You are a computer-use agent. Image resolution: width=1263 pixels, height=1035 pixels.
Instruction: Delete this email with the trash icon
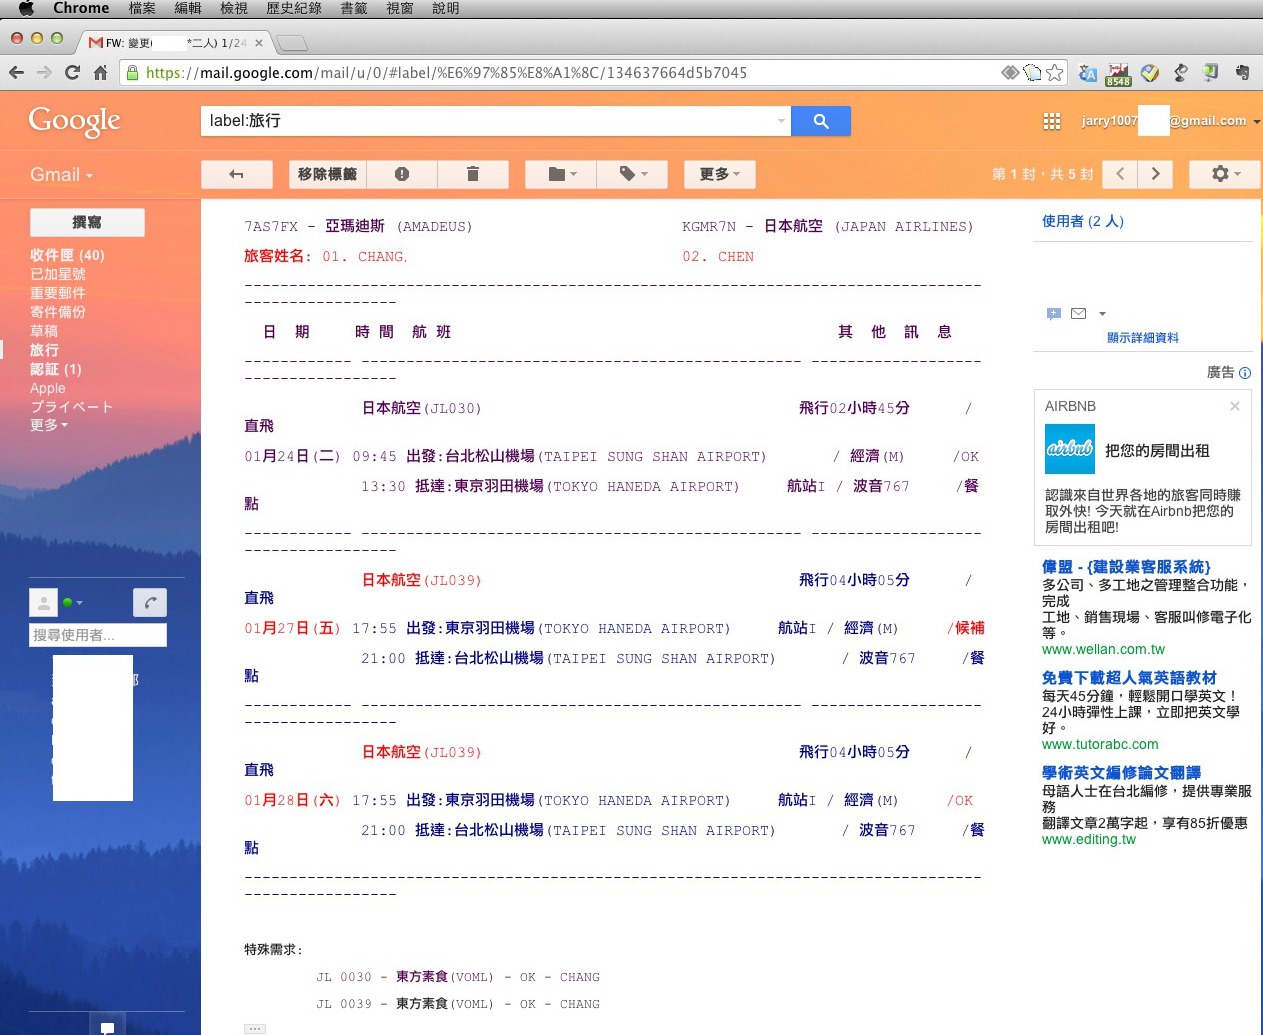click(x=473, y=174)
